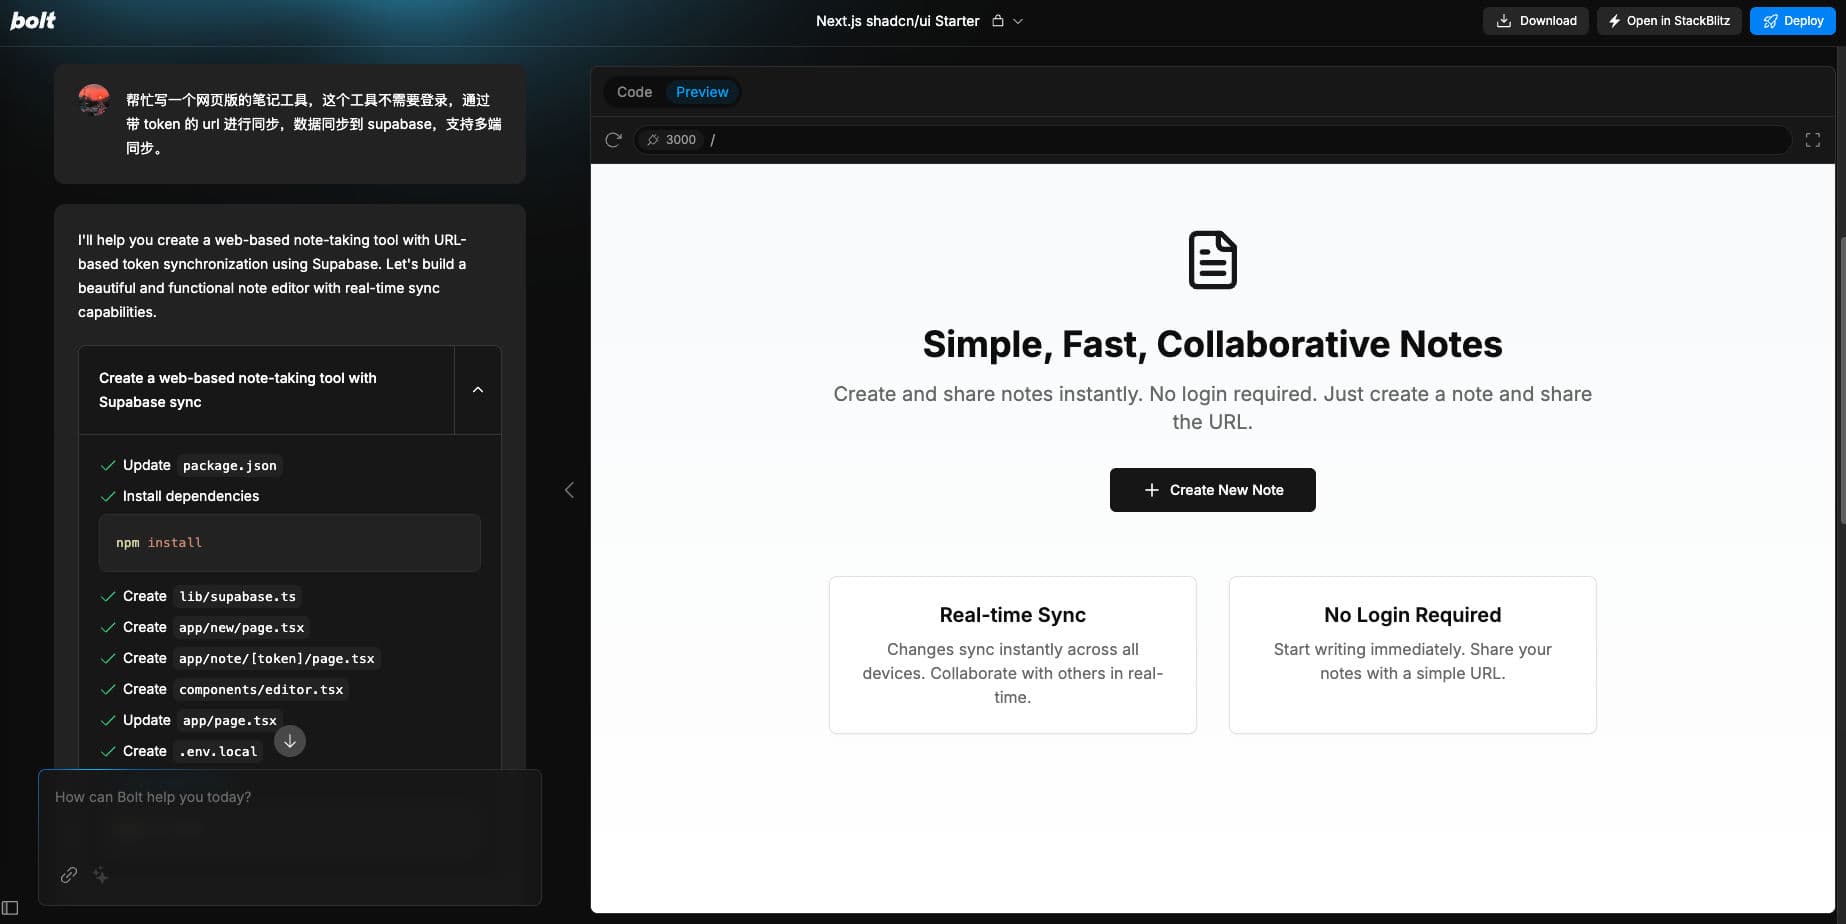
Task: Click Create New Note button
Action: (1212, 490)
